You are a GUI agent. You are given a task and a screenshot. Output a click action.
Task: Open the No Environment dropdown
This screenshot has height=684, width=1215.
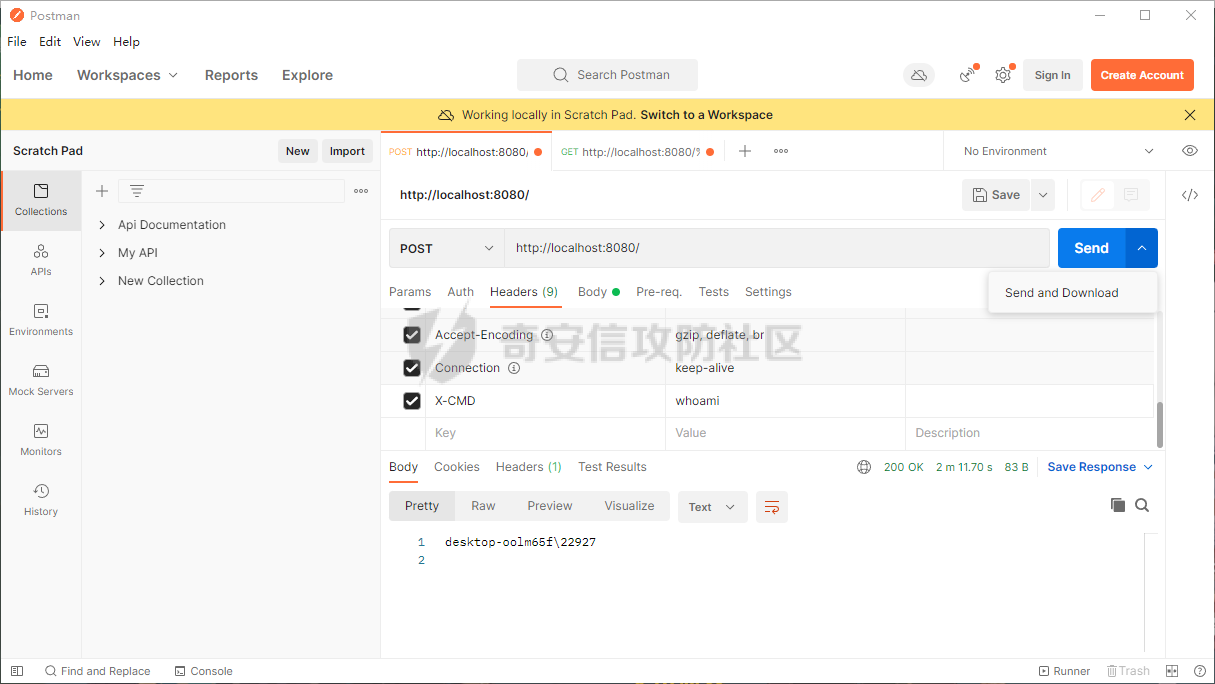(x=1058, y=151)
